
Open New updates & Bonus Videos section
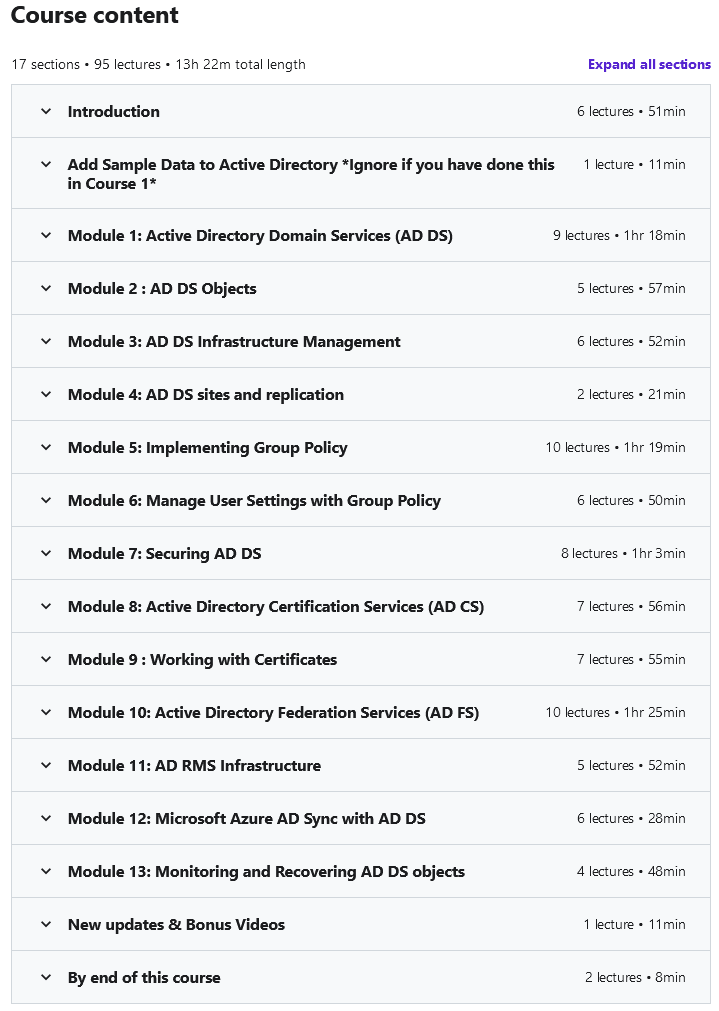click(x=360, y=925)
